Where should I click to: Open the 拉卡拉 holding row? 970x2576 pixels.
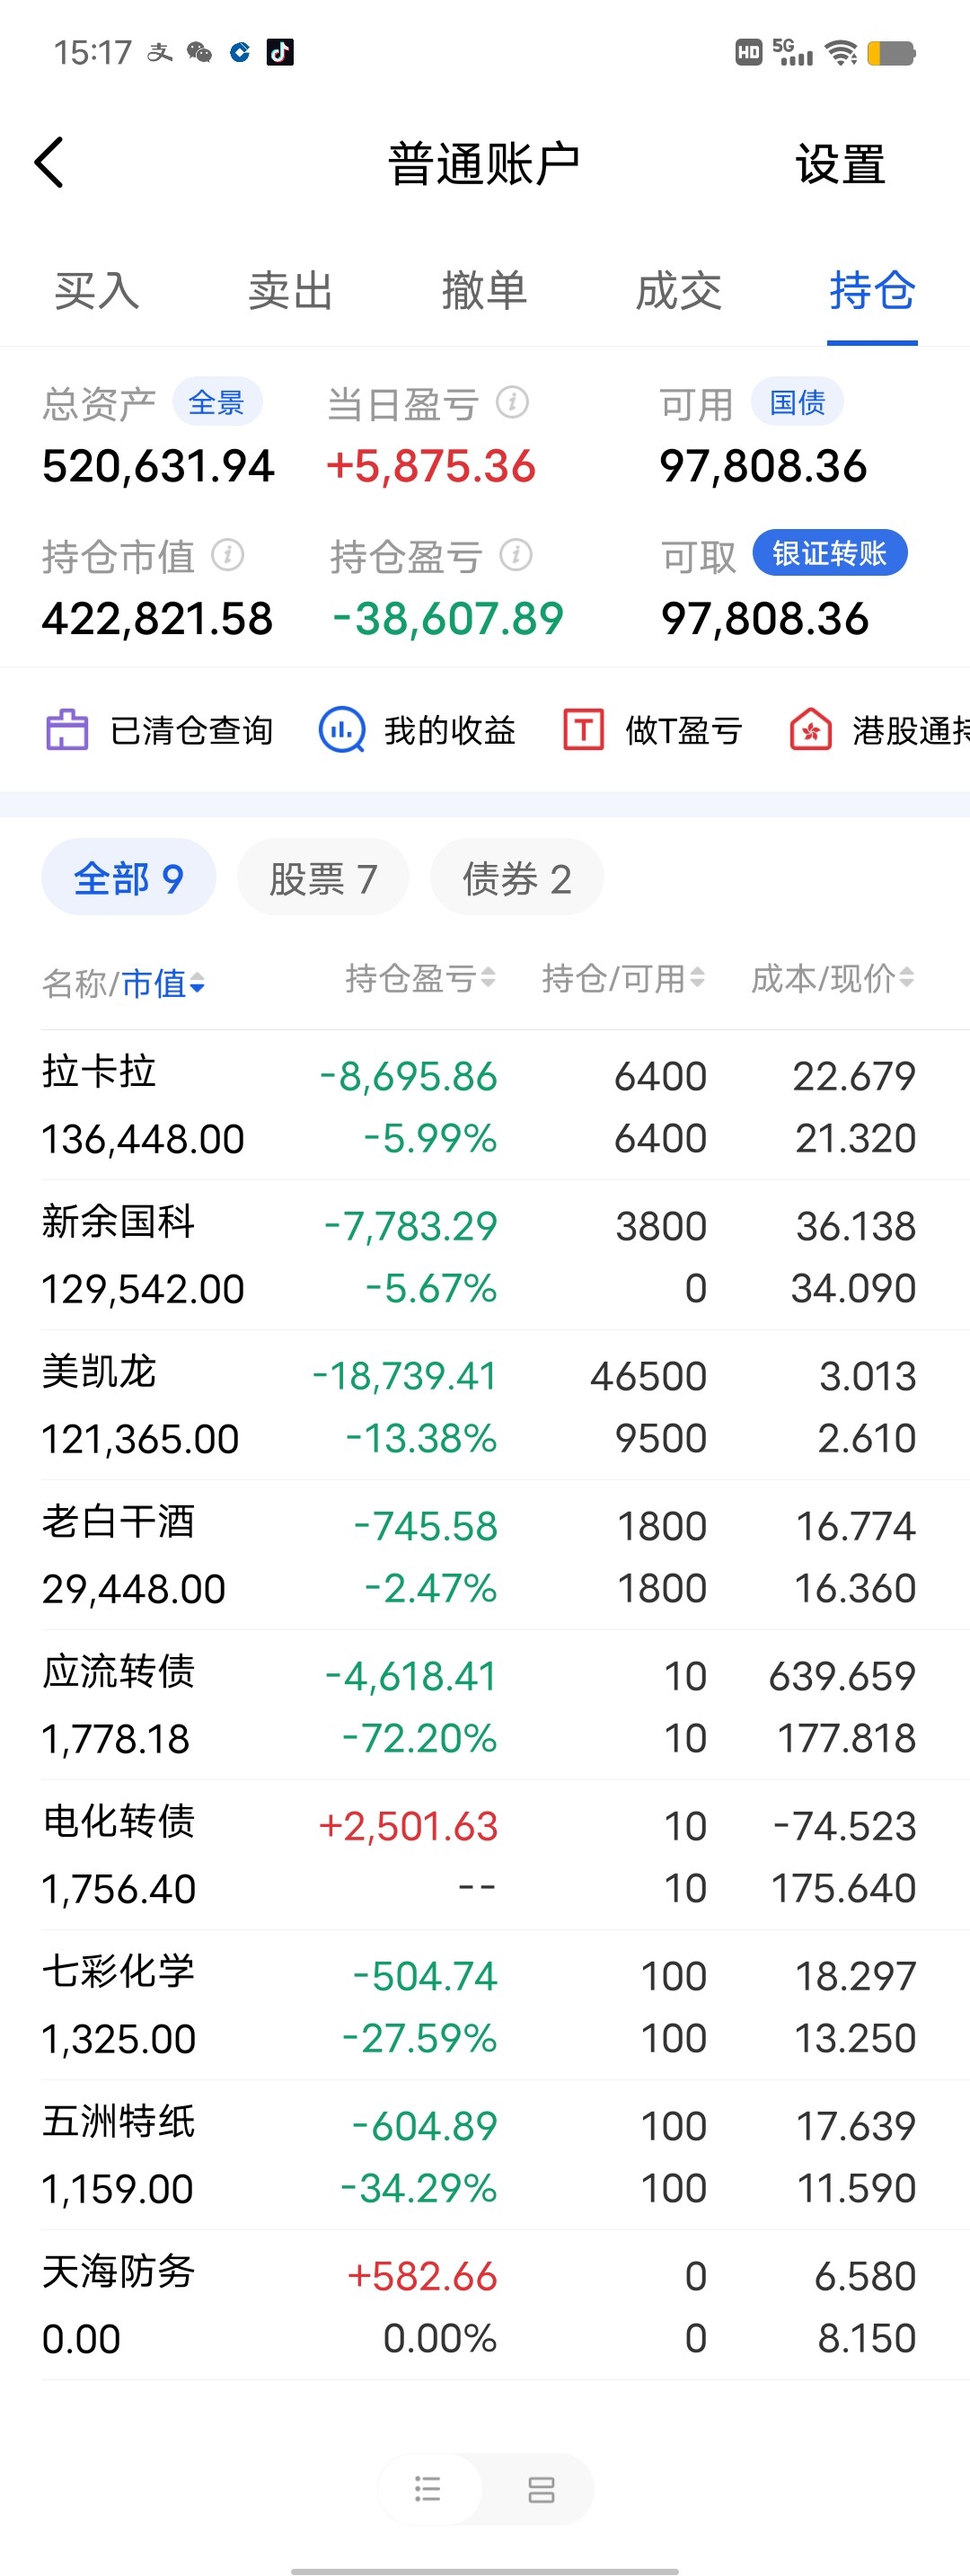click(480, 1105)
